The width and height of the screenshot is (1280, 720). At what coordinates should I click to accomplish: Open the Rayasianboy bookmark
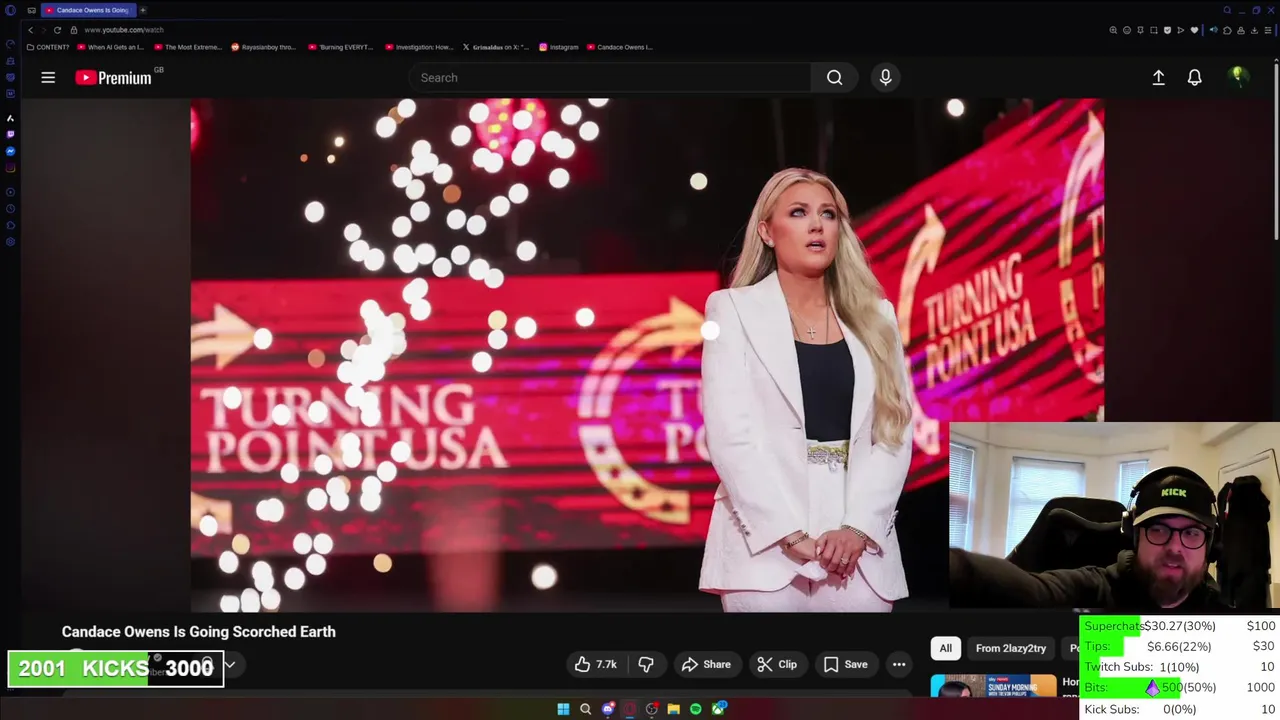[x=263, y=47]
